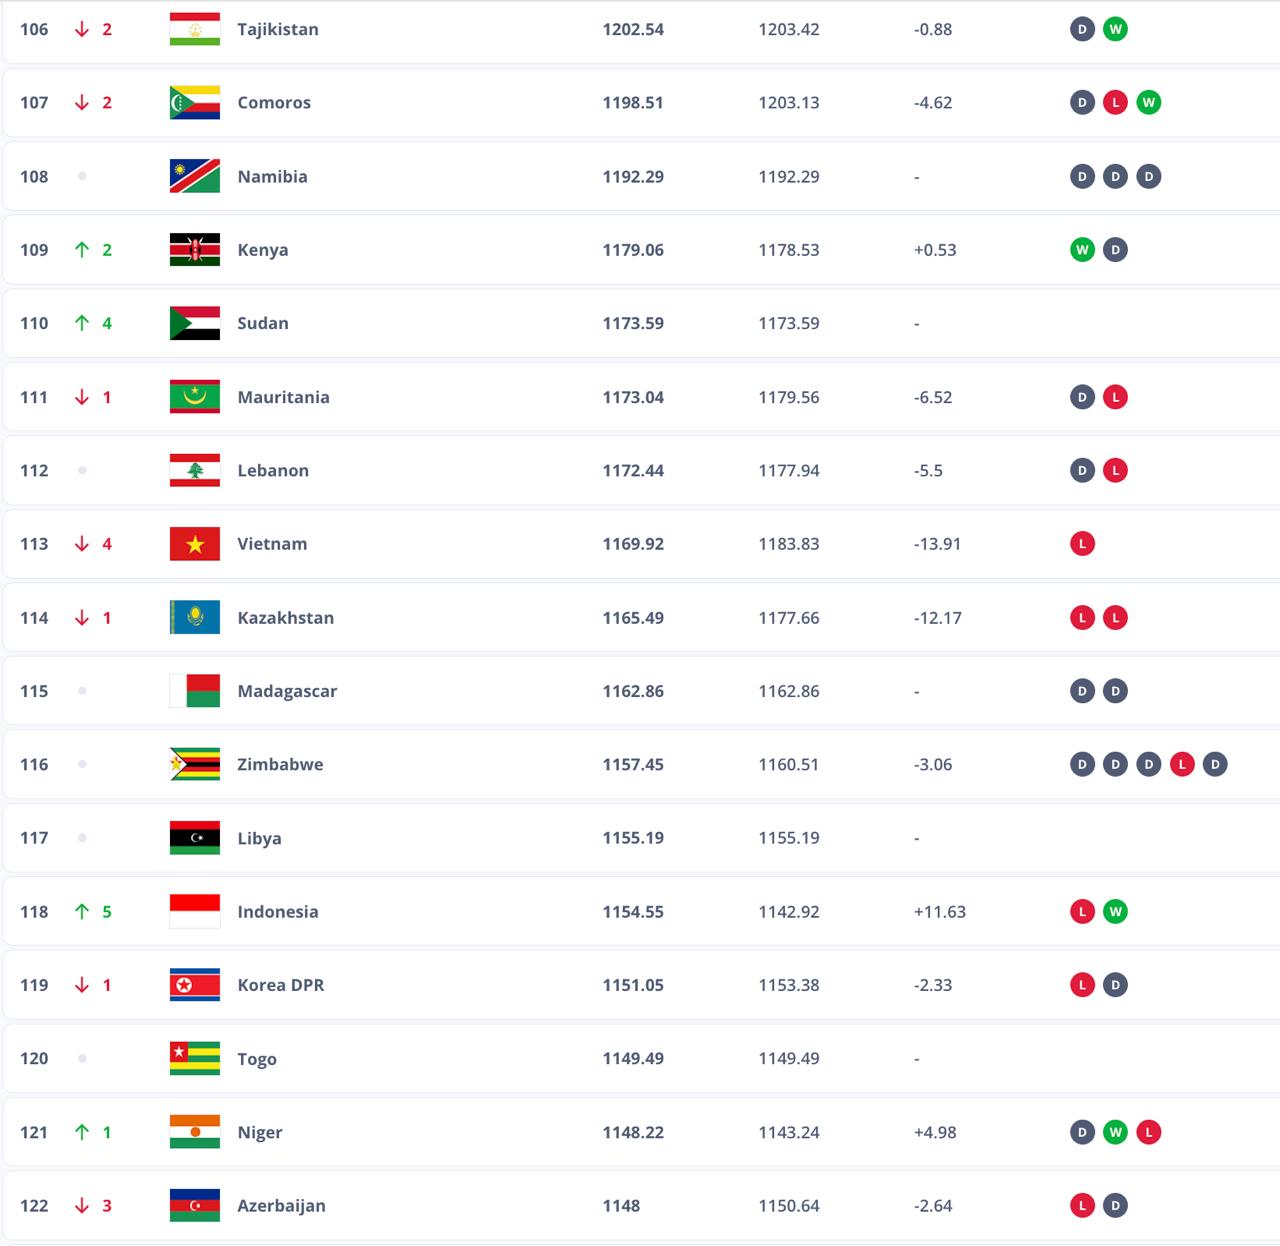Click Azerbaijan's red down arrow rank change

82,1205
